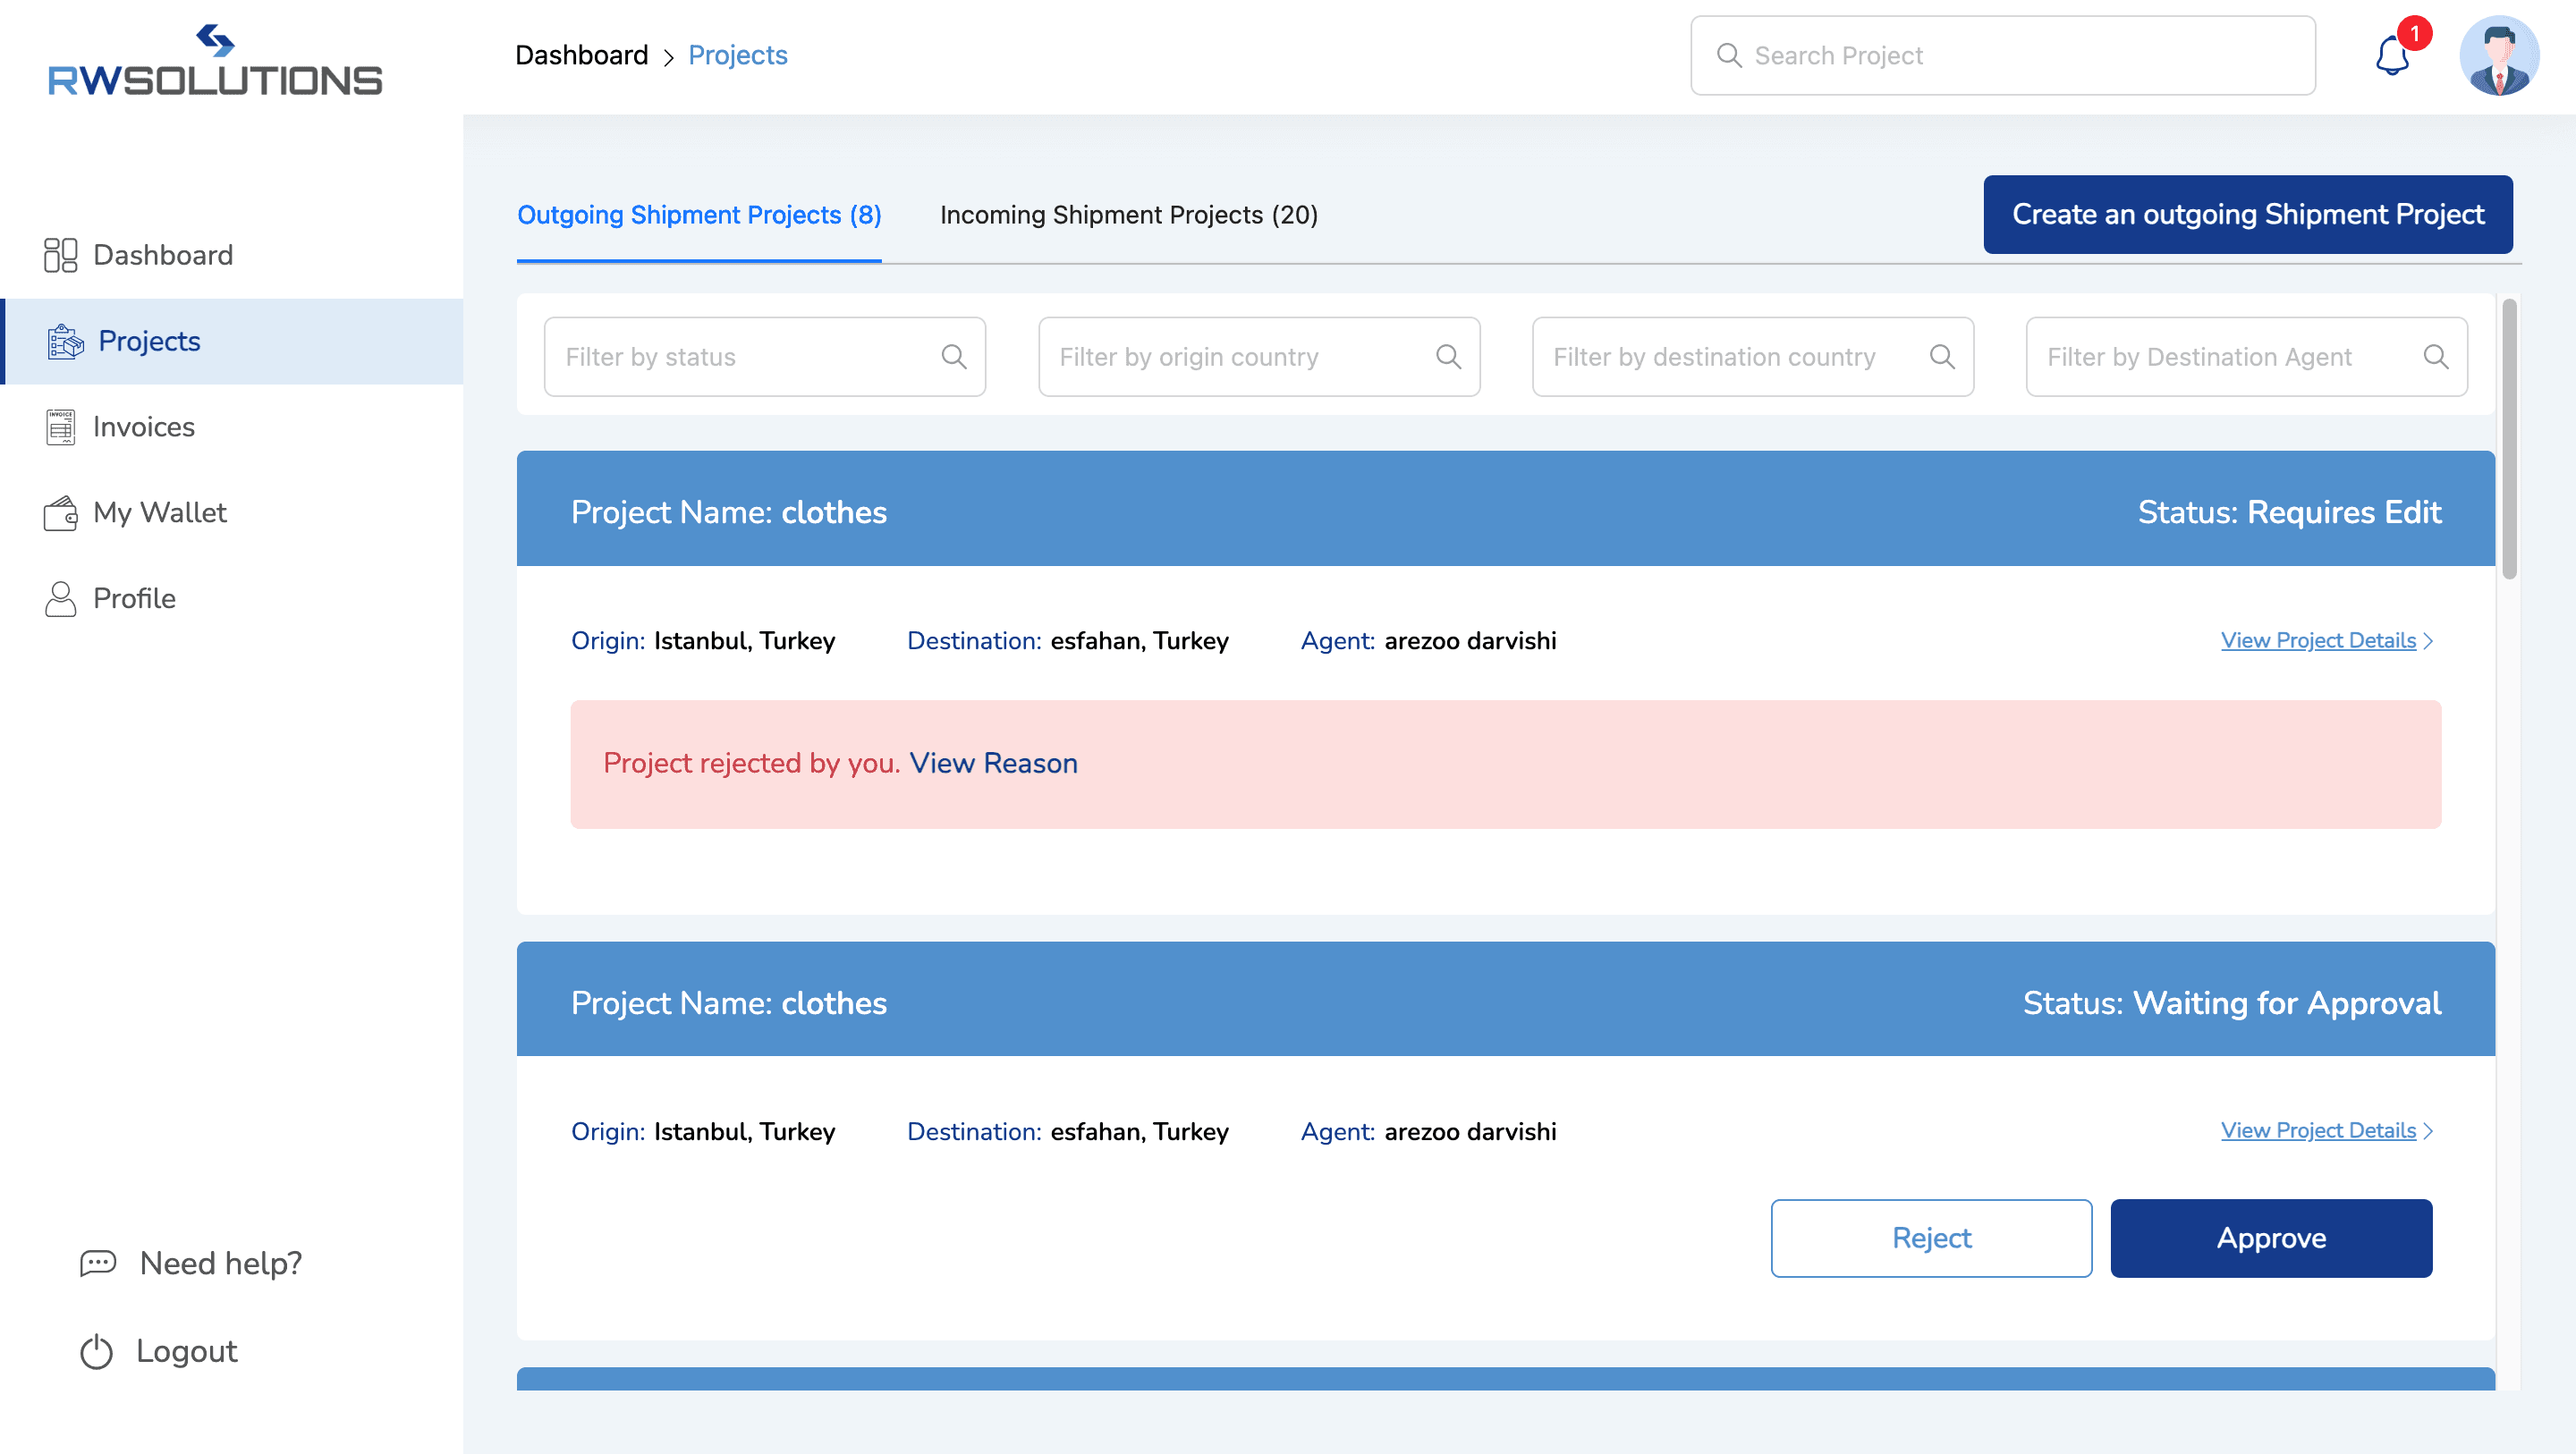Click the Projects clipboard icon

click(x=65, y=341)
